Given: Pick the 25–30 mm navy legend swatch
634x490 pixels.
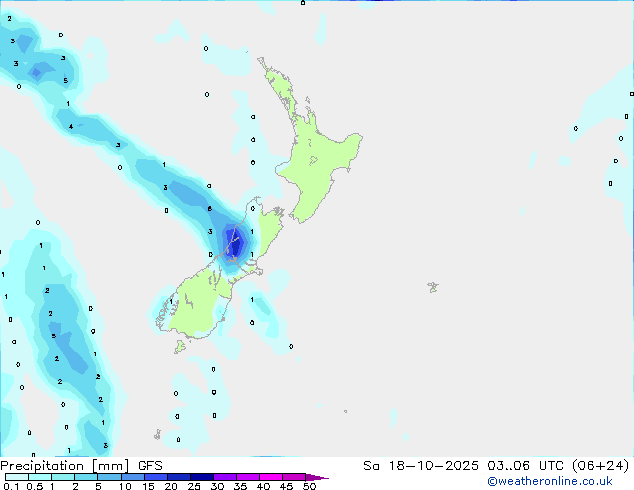Looking at the screenshot, I should [201, 477].
